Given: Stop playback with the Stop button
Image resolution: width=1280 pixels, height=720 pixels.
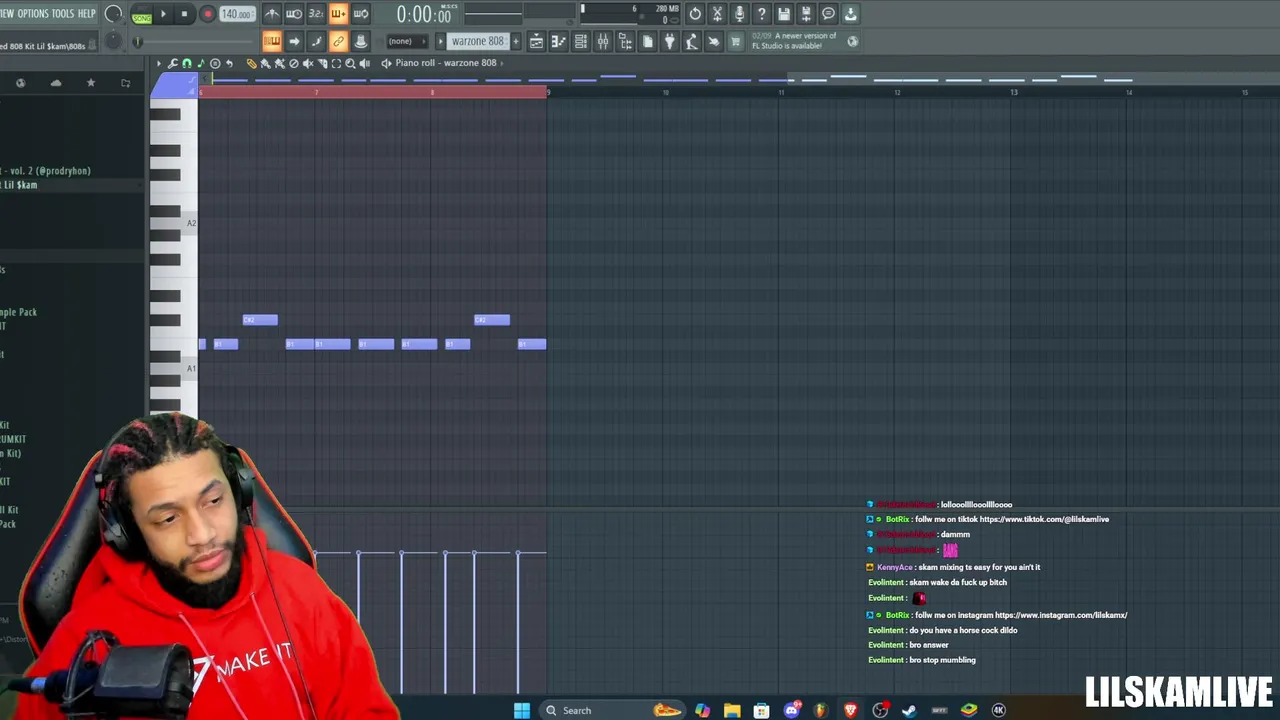Looking at the screenshot, I should [185, 14].
